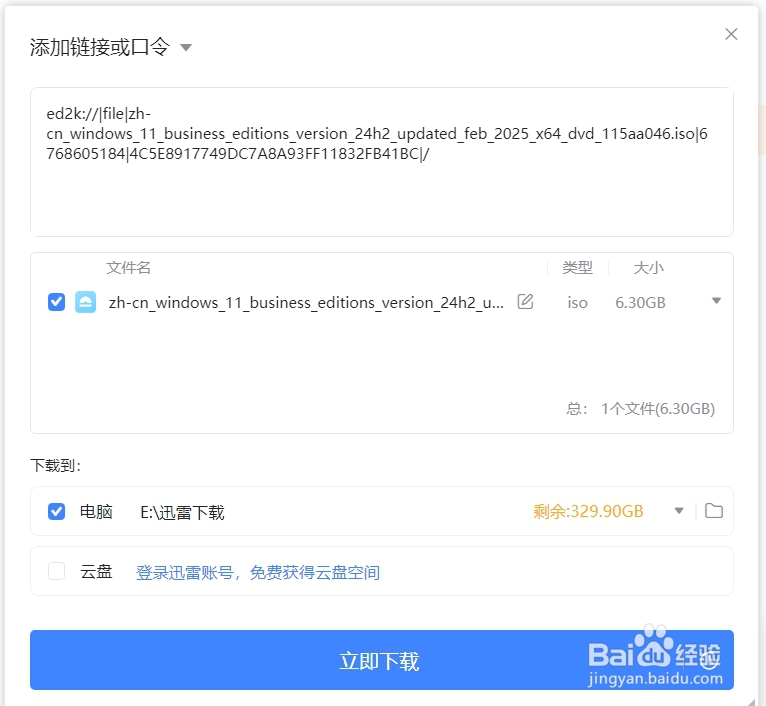Close the add link dialog

(x=731, y=34)
